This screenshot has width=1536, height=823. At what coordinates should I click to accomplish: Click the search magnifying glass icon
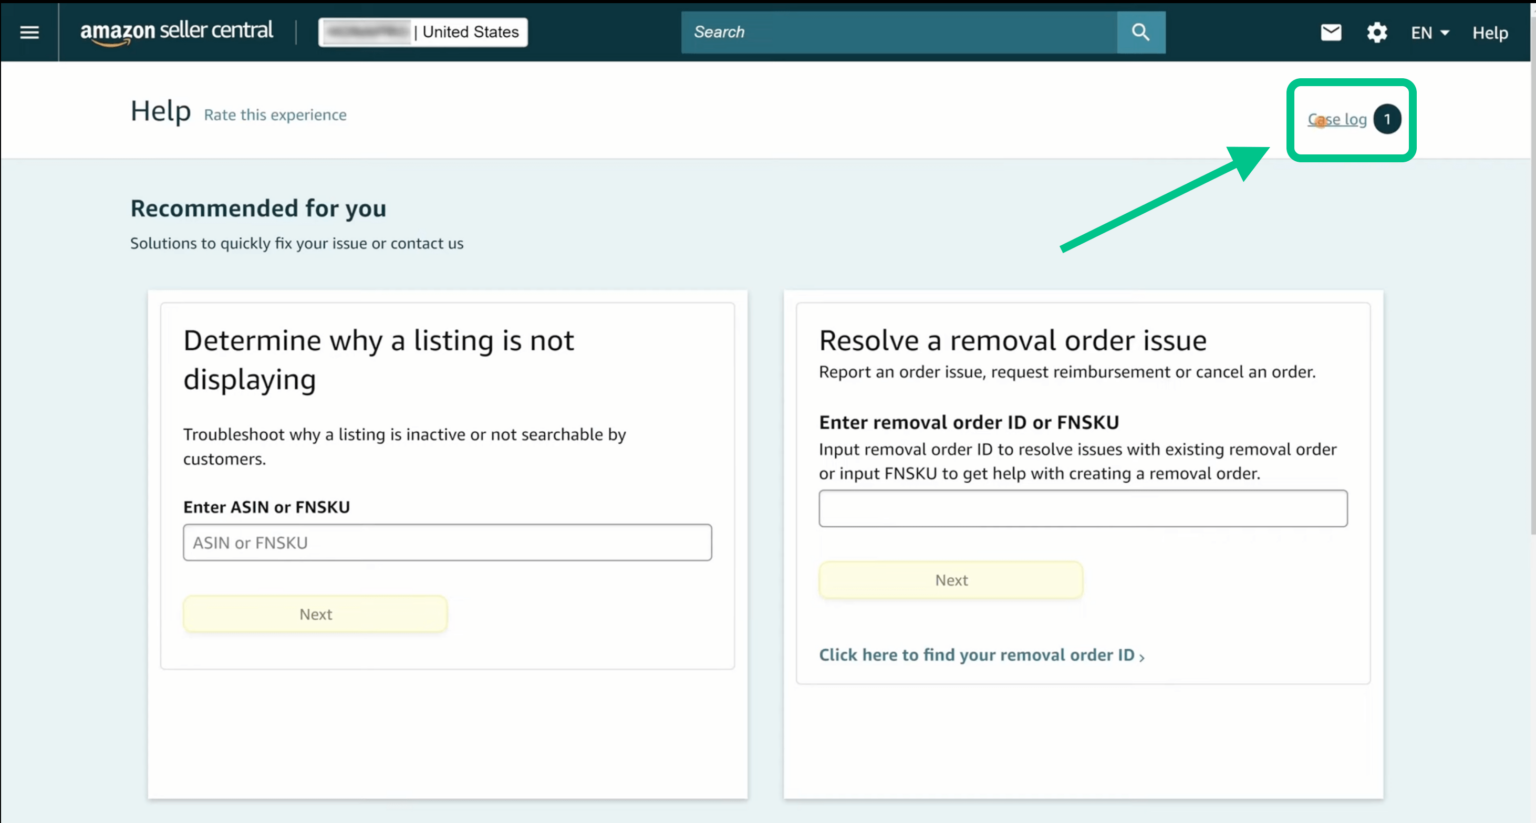point(1141,31)
